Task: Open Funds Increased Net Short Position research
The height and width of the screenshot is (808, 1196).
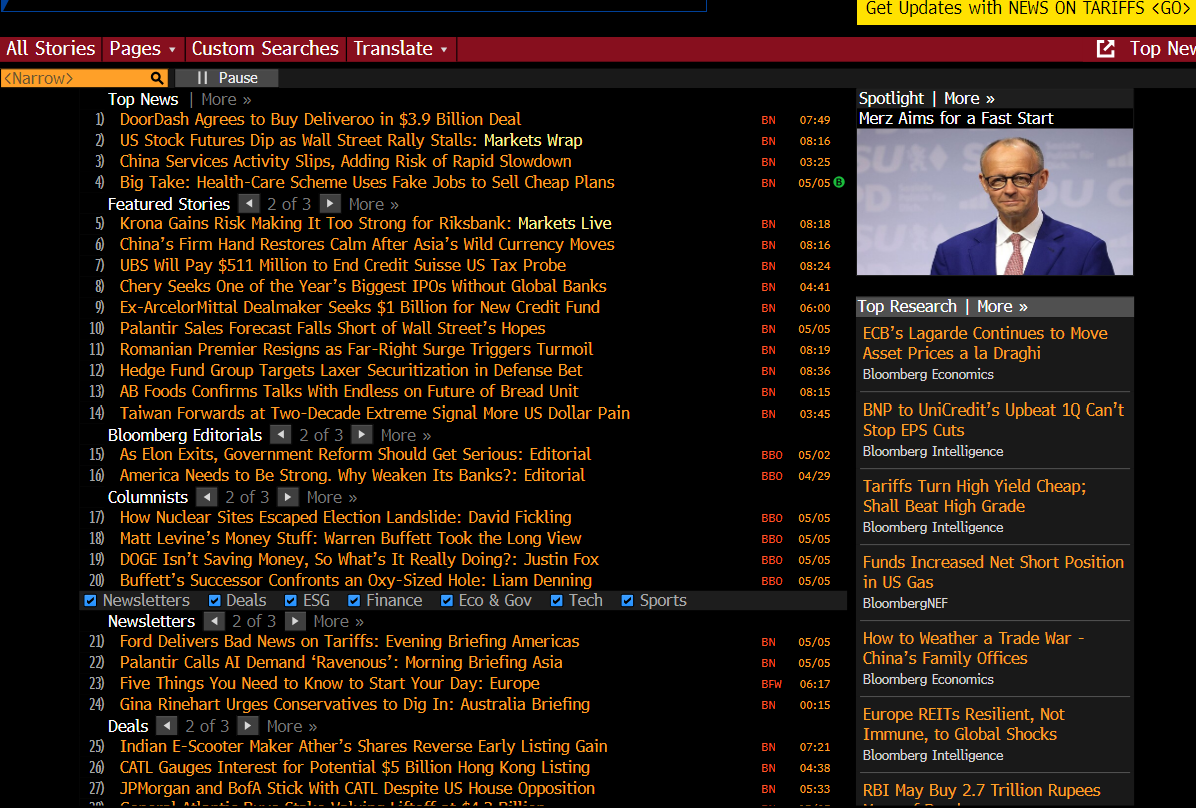Action: tap(993, 572)
